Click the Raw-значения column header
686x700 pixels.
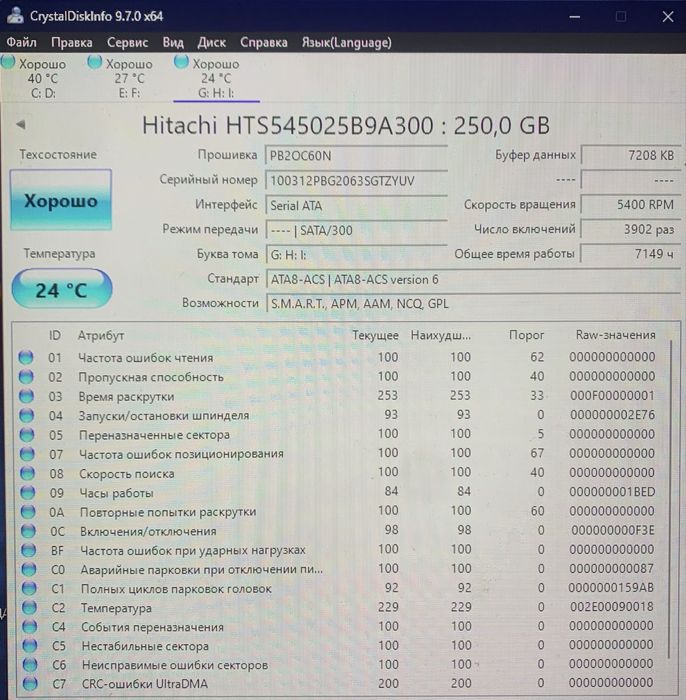[x=615, y=335]
